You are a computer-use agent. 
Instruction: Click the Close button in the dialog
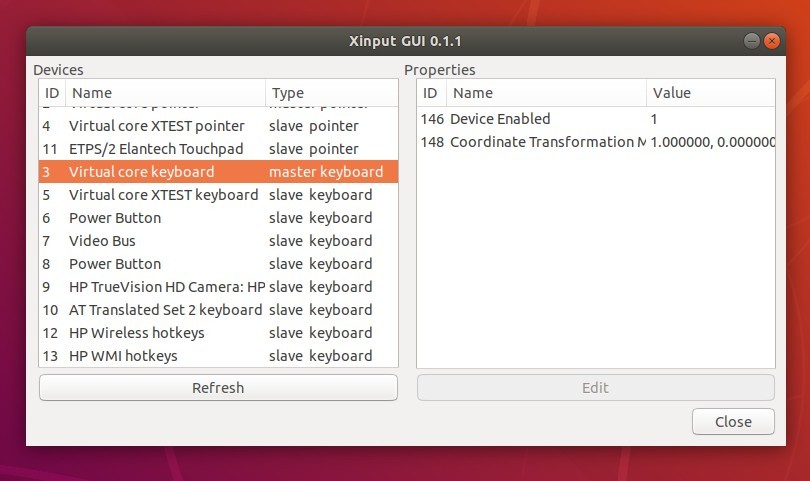(x=733, y=422)
